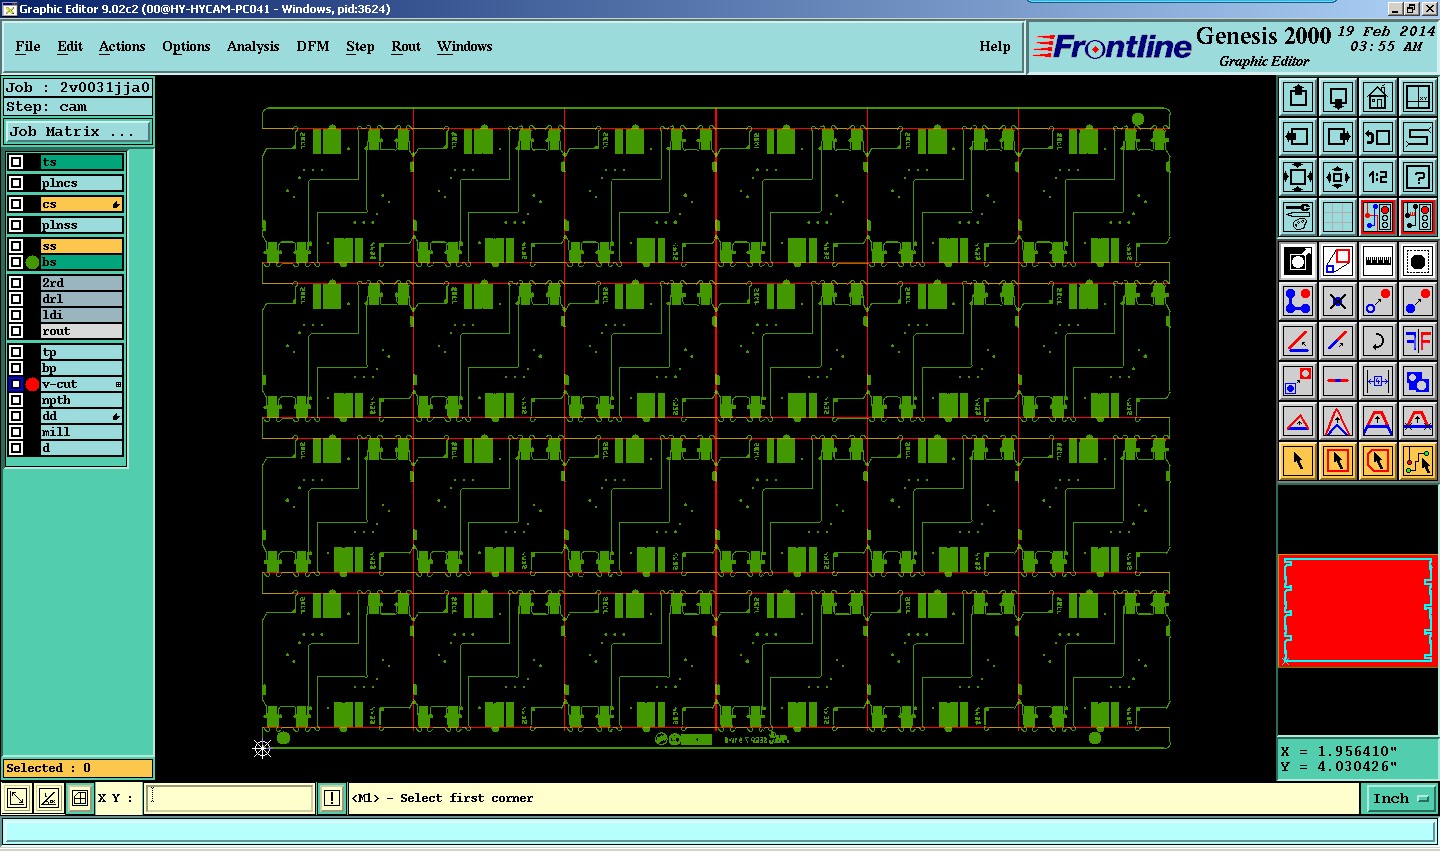Click the zoom in expanding arrows icon
Screen dimensions: 1440x851
tap(1298, 177)
